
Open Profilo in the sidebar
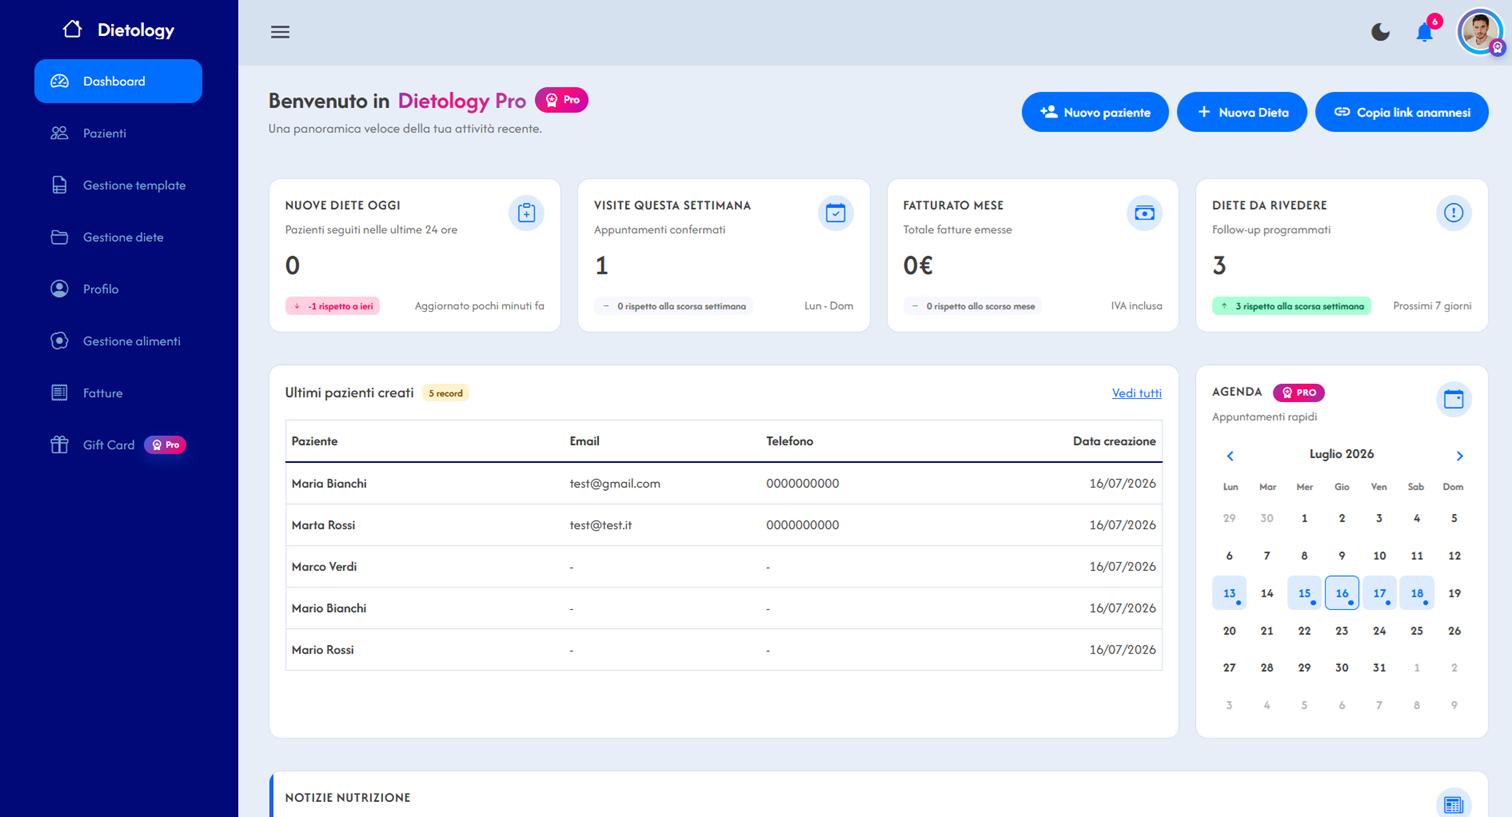coord(118,289)
